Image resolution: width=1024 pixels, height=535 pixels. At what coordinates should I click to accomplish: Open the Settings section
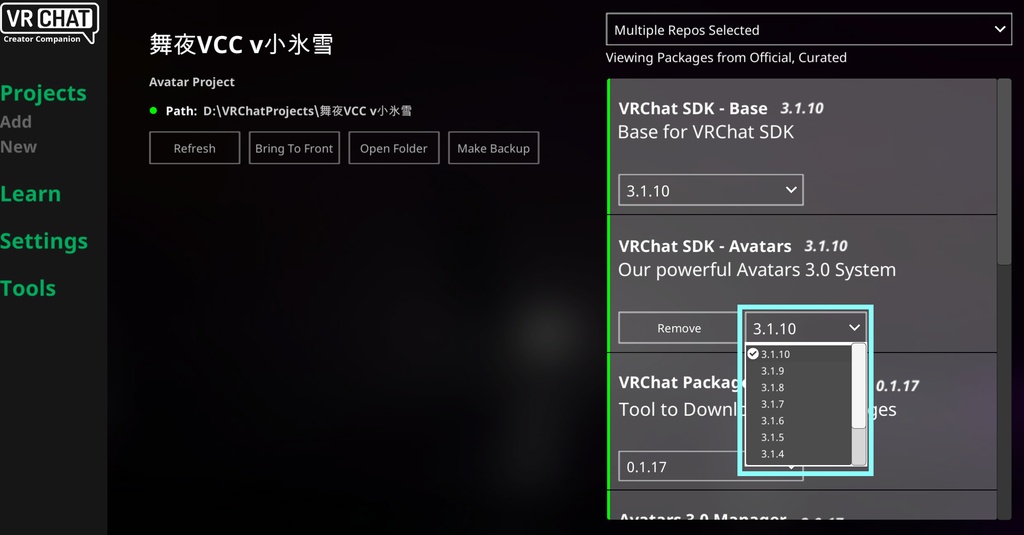44,241
